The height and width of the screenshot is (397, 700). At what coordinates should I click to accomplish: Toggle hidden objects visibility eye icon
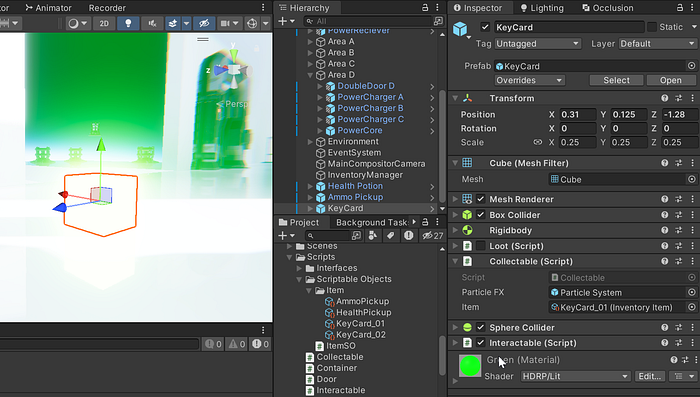pyautogui.click(x=204, y=23)
